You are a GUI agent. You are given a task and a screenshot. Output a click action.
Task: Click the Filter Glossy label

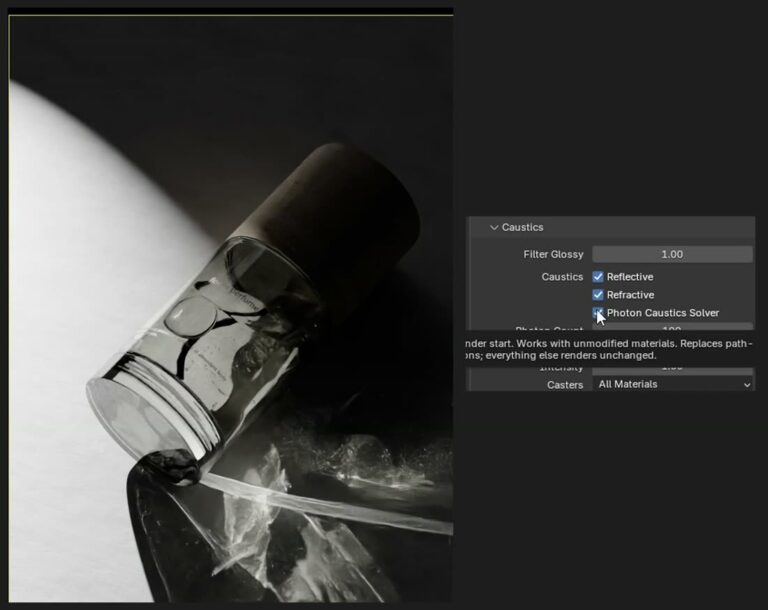coord(553,254)
